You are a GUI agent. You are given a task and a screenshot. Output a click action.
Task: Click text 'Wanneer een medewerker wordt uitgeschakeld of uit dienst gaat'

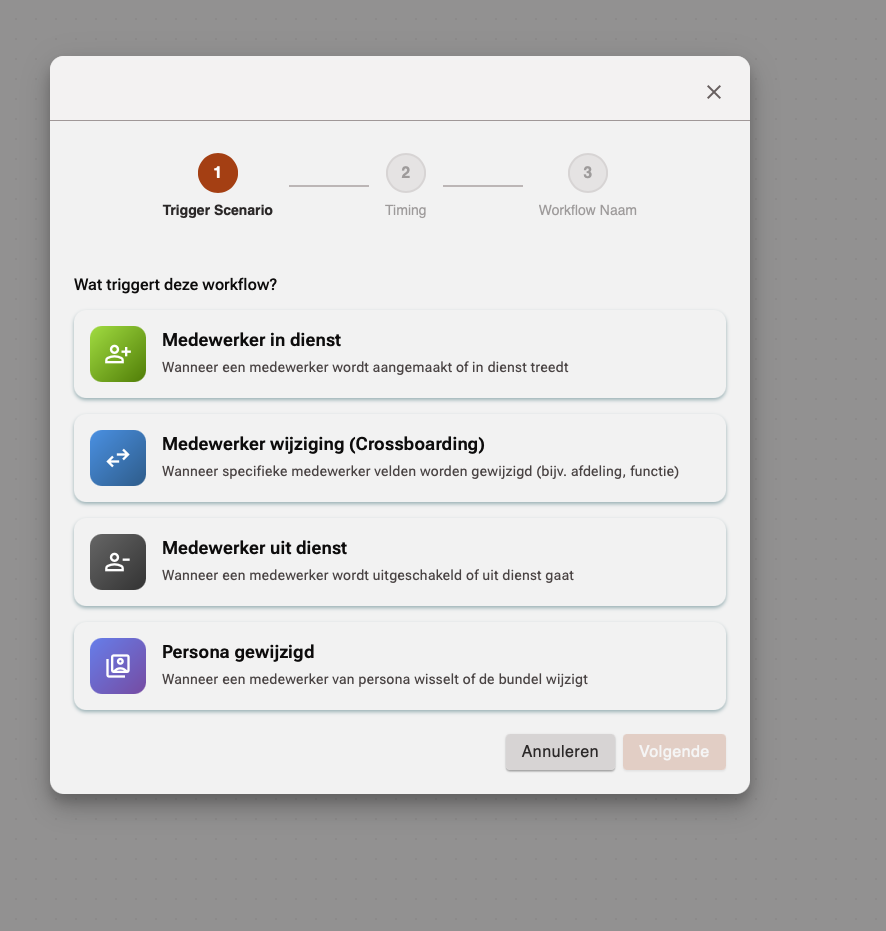tap(368, 575)
